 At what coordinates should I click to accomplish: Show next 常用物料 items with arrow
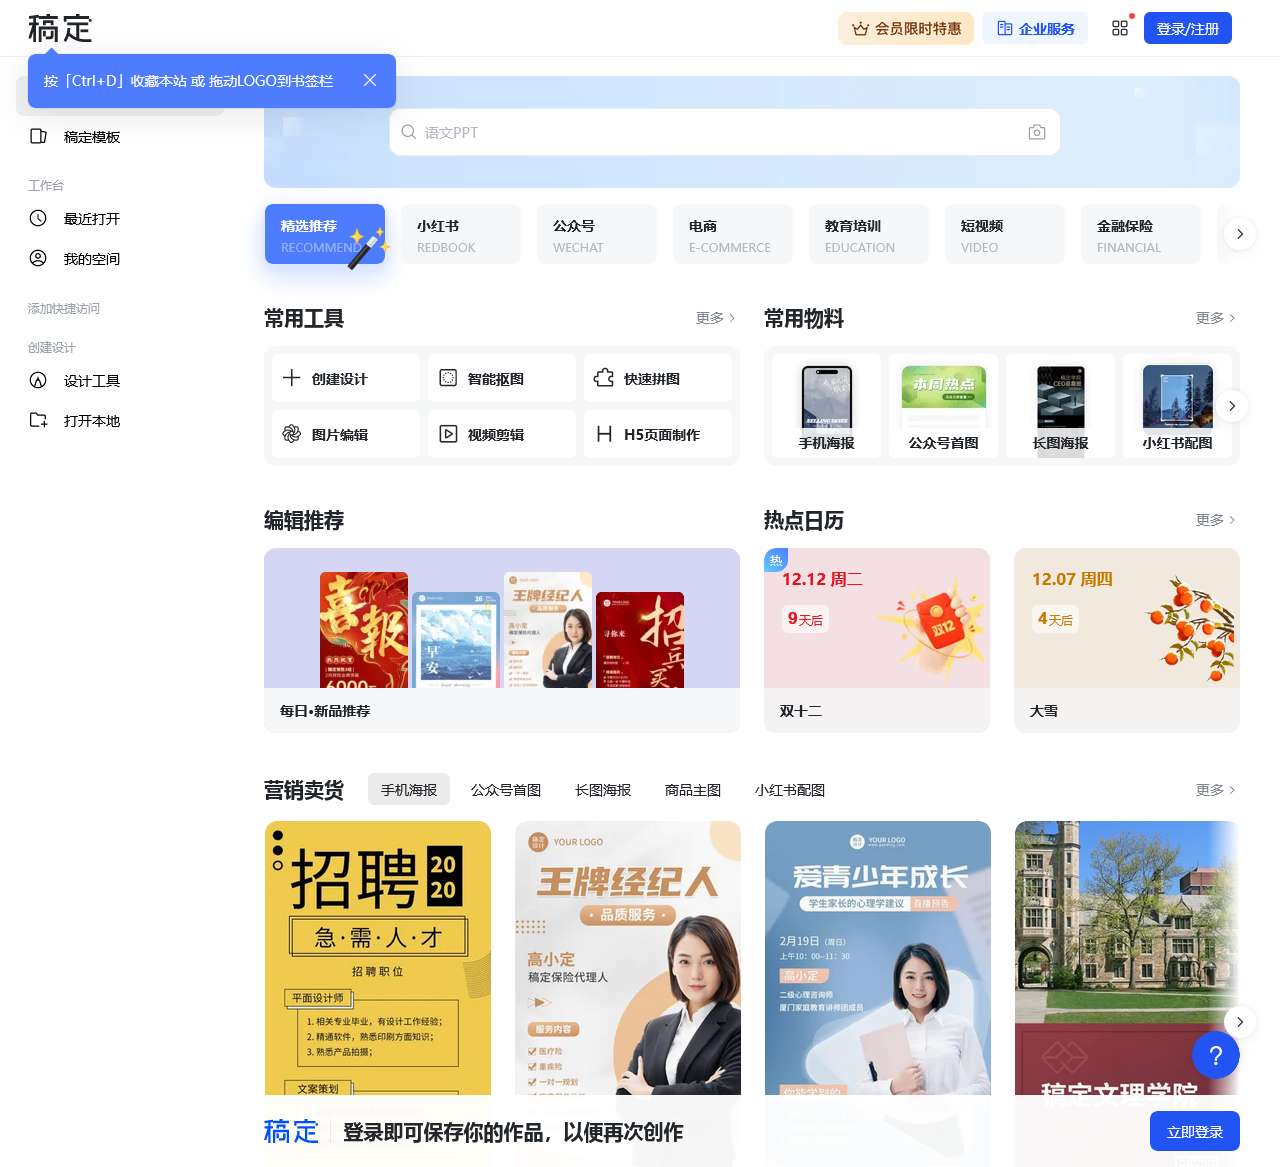pos(1231,406)
